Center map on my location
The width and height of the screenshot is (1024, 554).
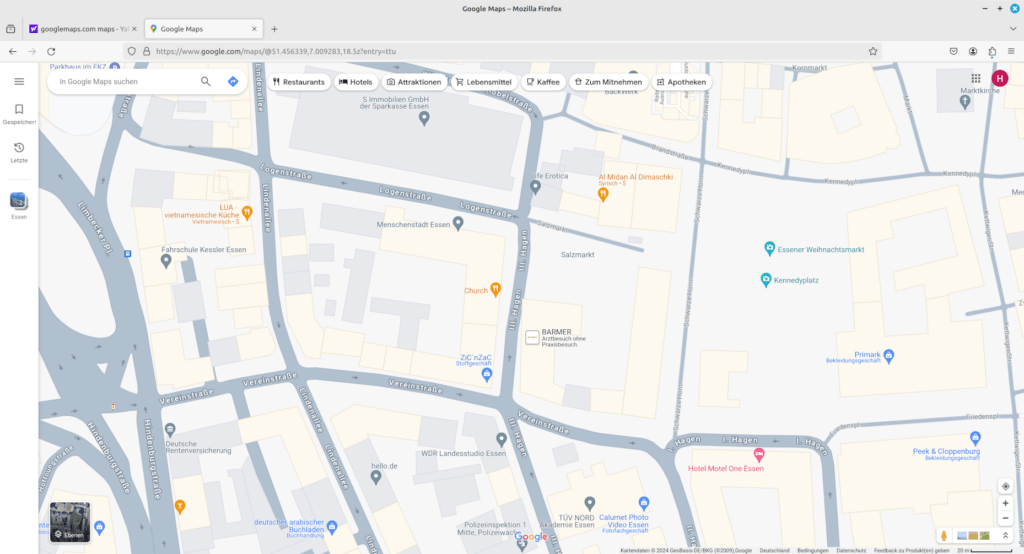pos(1005,486)
